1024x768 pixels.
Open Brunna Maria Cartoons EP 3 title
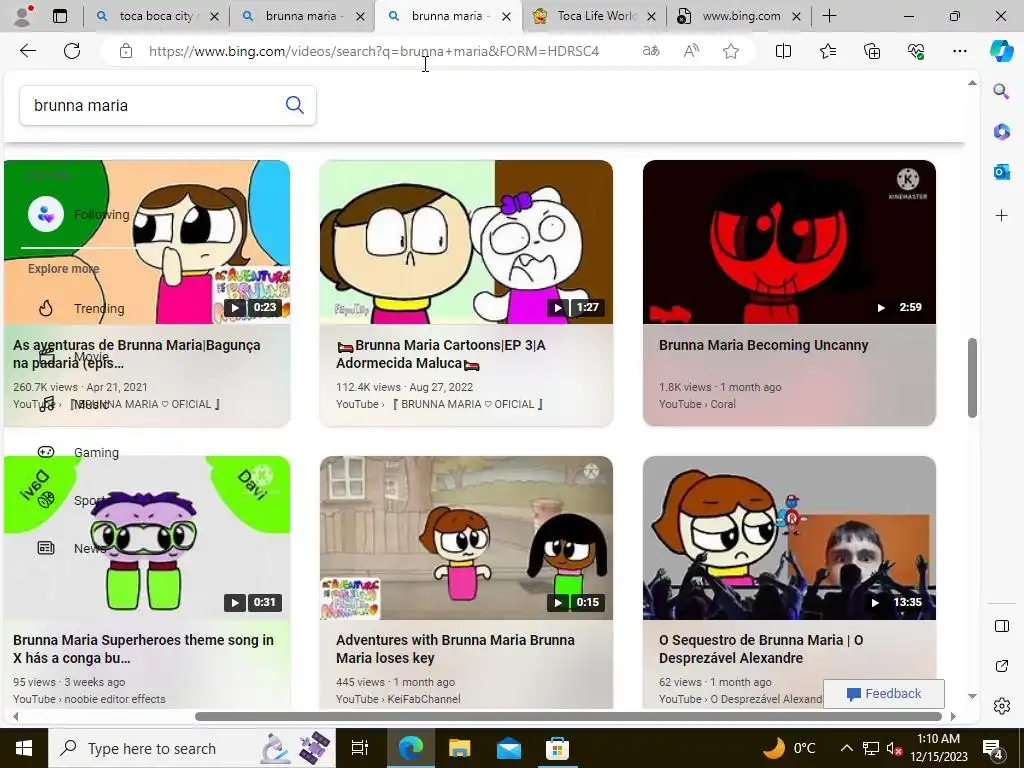(x=441, y=353)
